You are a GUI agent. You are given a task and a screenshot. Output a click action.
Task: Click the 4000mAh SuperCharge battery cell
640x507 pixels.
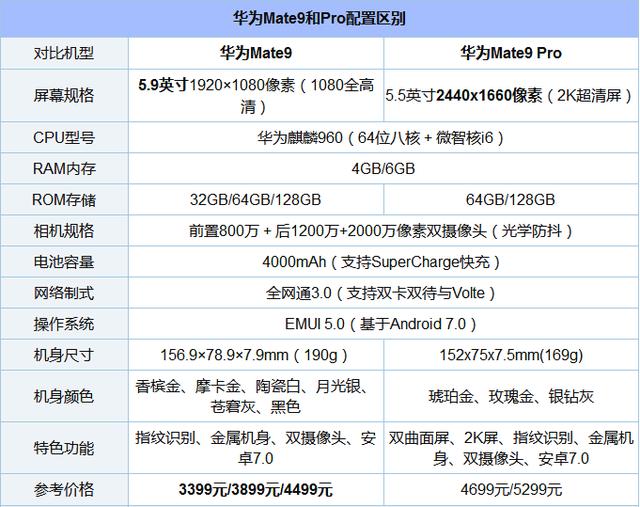click(x=381, y=262)
